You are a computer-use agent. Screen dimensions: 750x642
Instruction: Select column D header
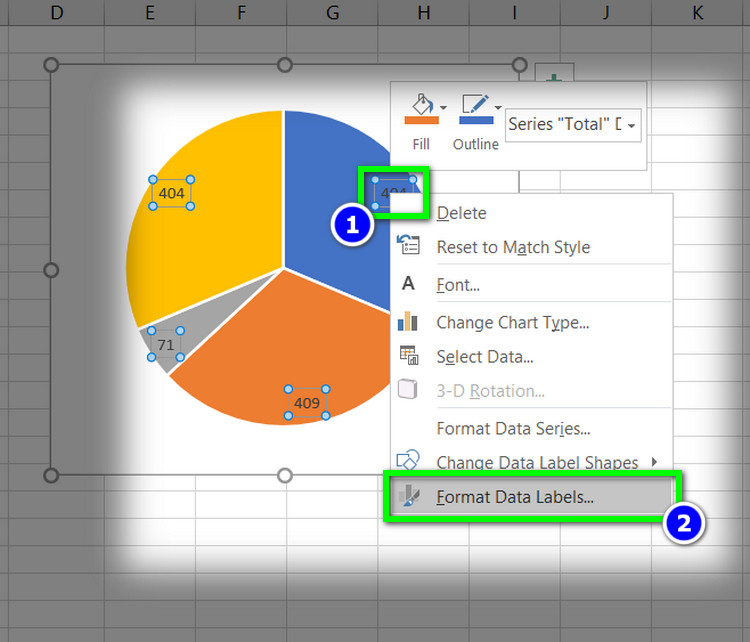(56, 12)
